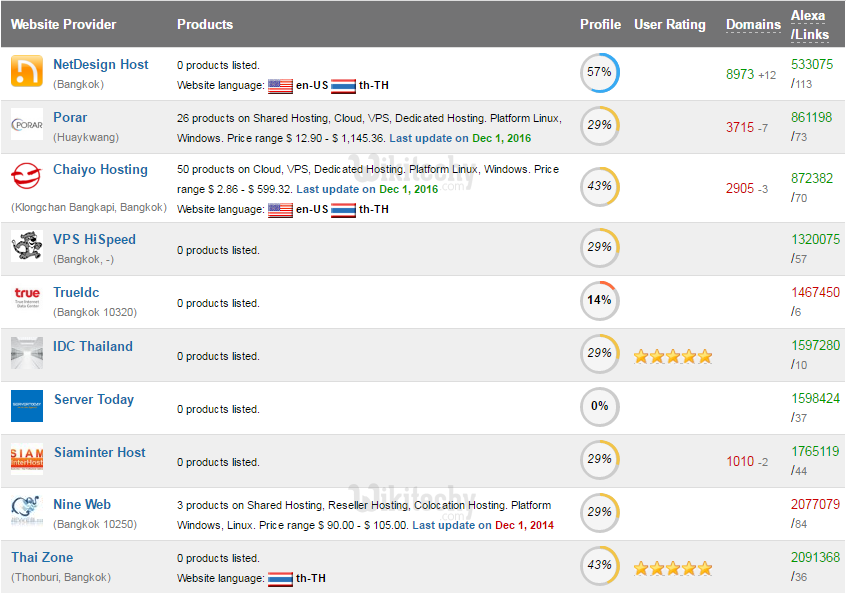Click the Siaminter Host logo

[x=27, y=459]
